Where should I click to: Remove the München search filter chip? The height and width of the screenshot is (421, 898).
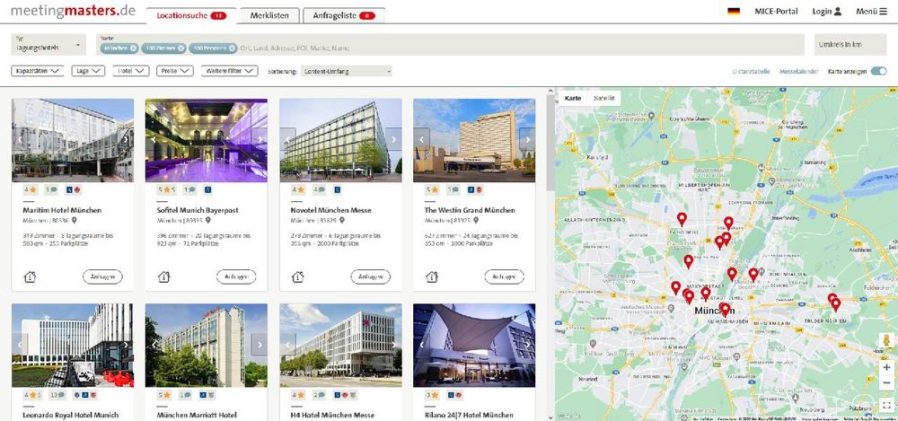click(x=134, y=48)
